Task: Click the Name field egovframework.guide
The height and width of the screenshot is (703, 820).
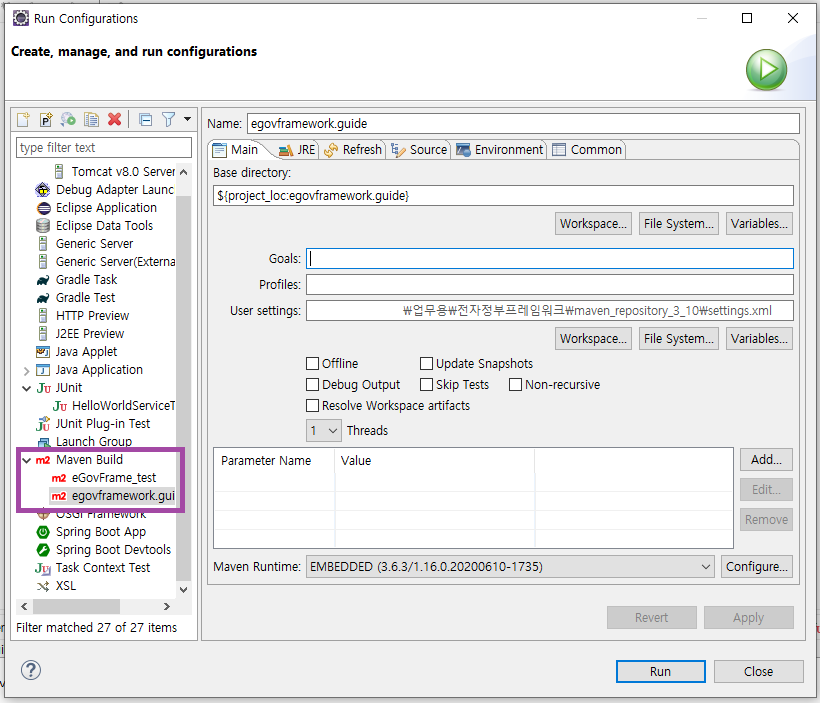Action: 523,124
